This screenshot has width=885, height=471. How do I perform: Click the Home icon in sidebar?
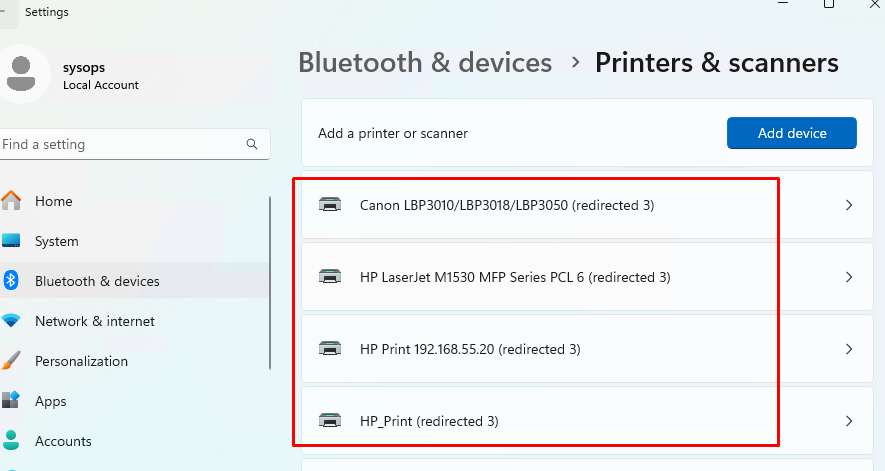click(x=12, y=201)
